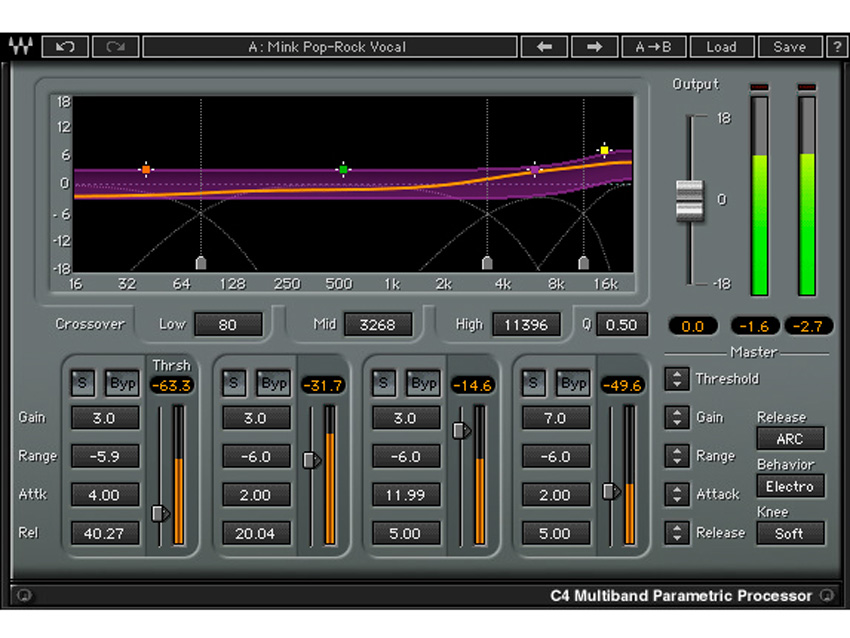Click the Master Range up/down arrows

click(677, 456)
